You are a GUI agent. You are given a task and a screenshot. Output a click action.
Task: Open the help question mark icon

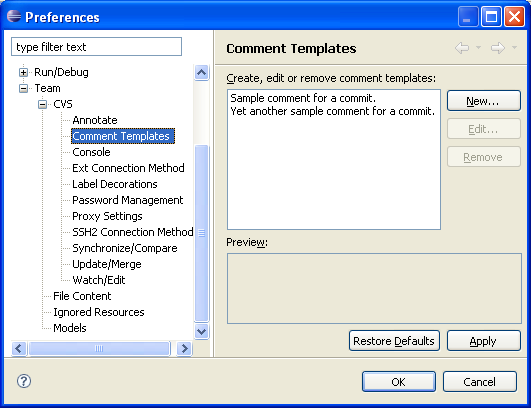(24, 381)
